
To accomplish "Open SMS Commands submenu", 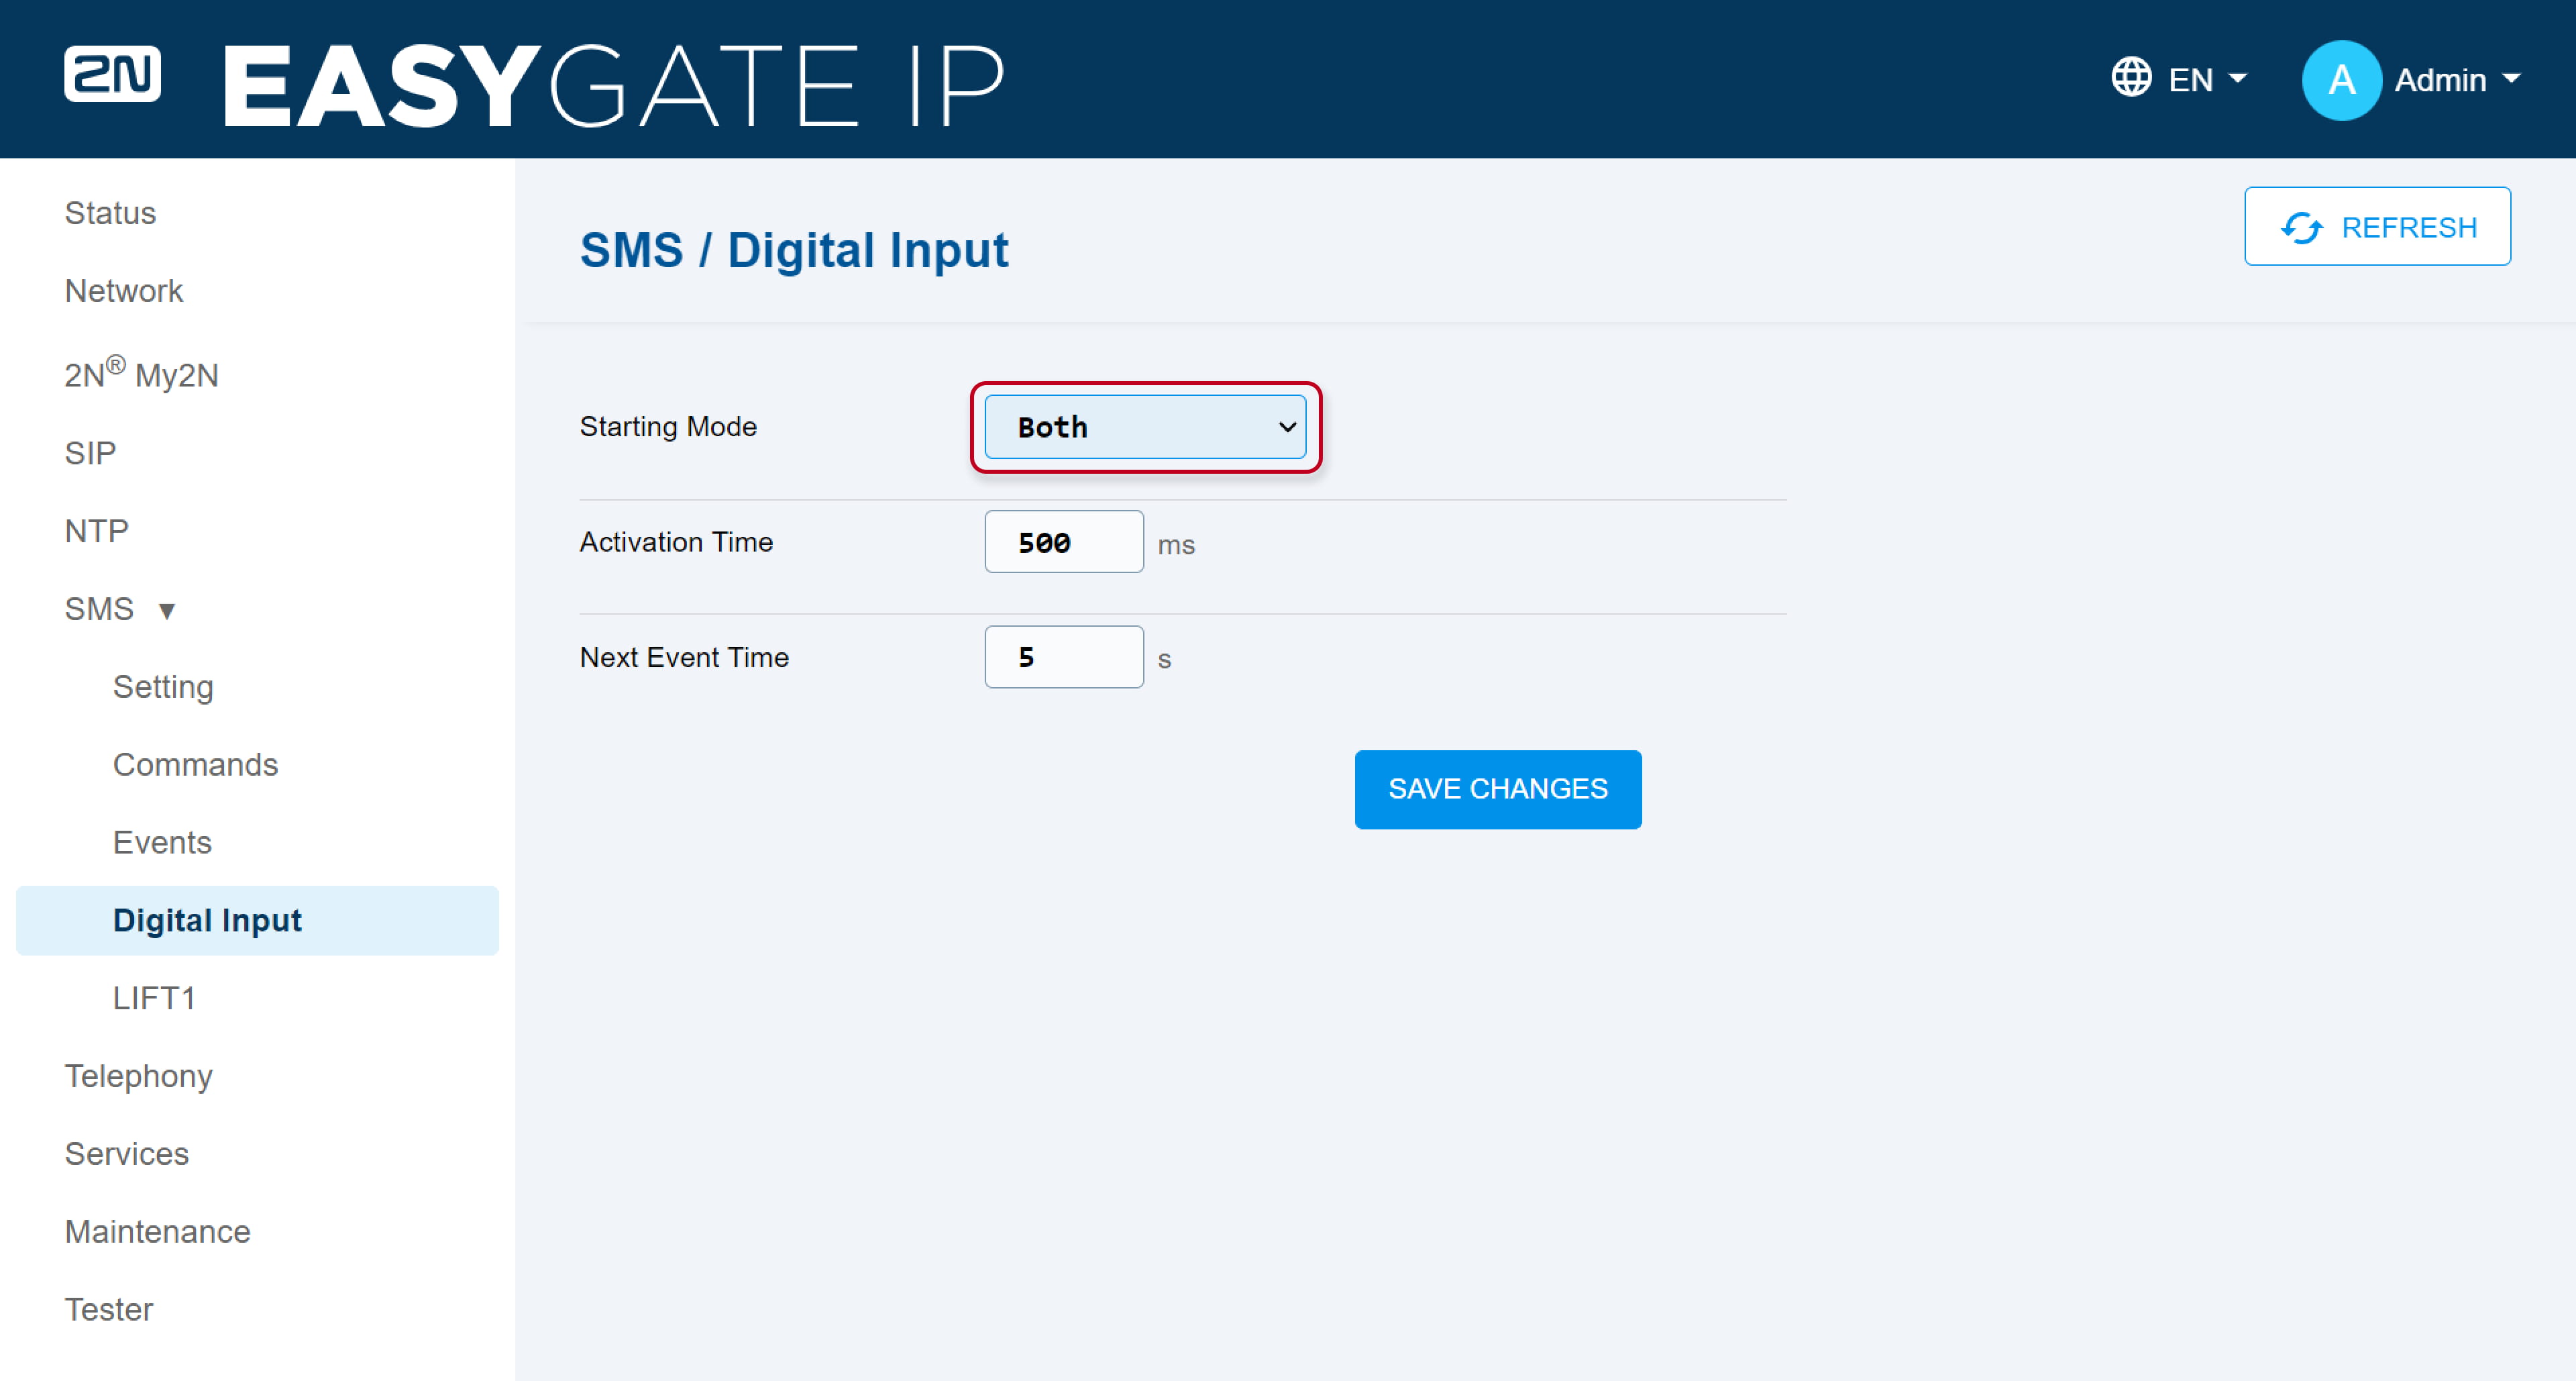I will [x=195, y=765].
